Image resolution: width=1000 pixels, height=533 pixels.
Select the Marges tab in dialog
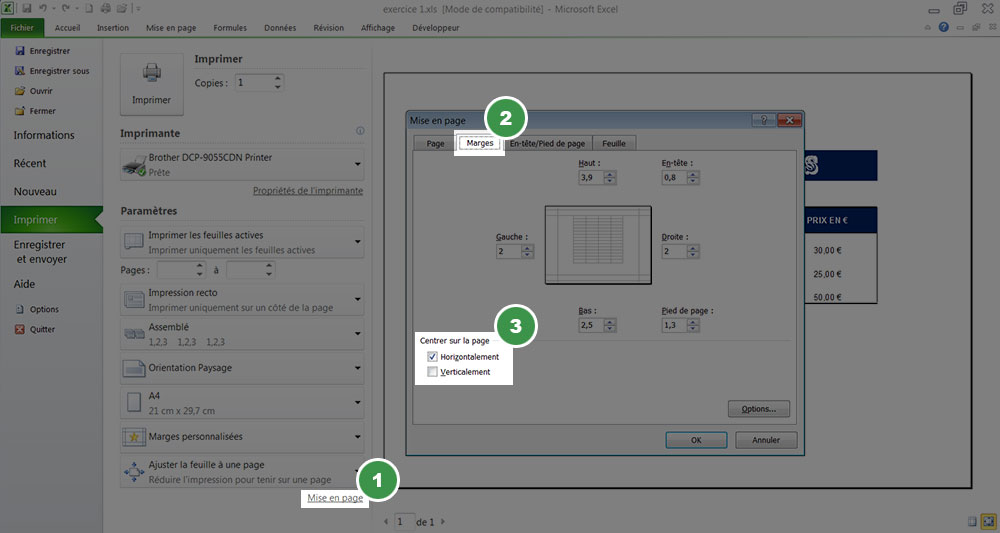coord(480,143)
